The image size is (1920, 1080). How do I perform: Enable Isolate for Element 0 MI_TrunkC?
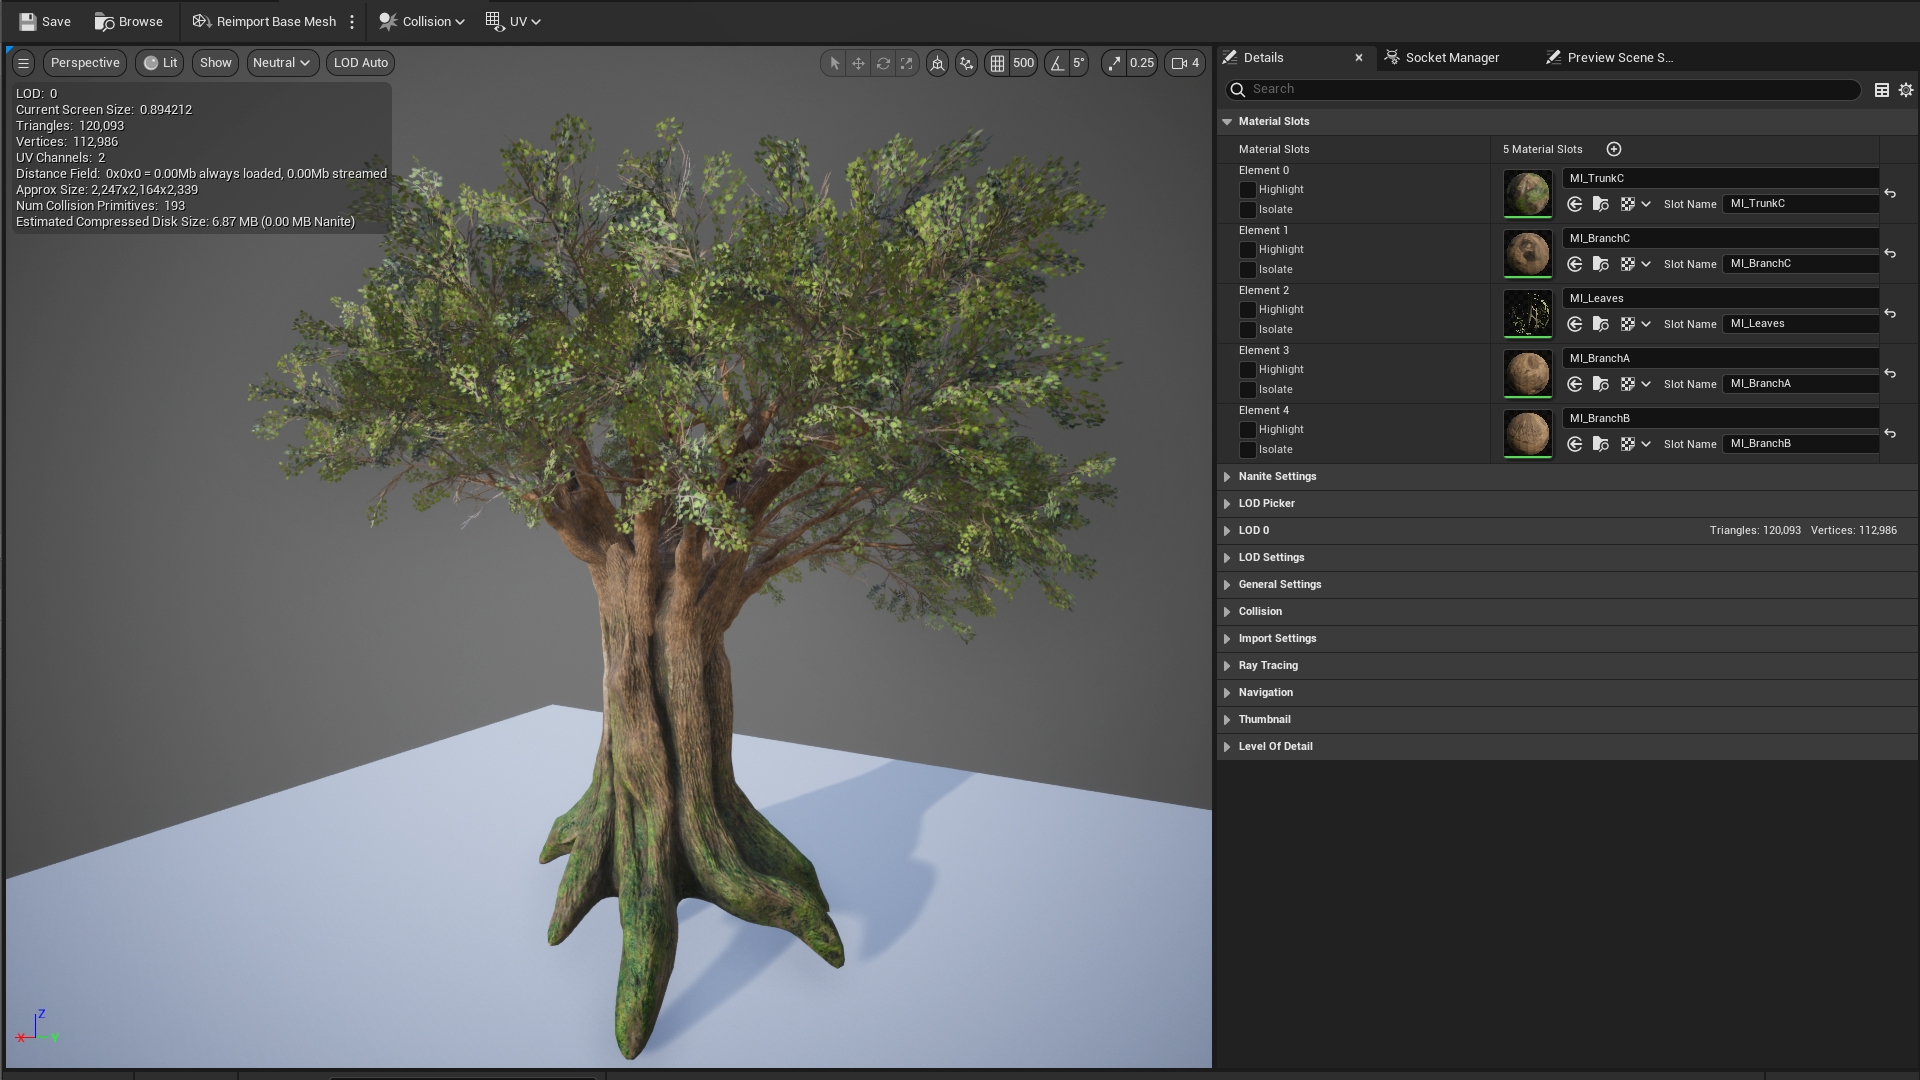click(1247, 210)
